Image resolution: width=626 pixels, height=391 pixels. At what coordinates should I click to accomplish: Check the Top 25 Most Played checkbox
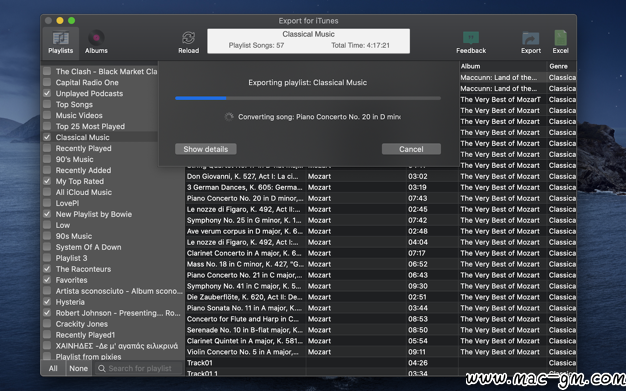pos(47,126)
